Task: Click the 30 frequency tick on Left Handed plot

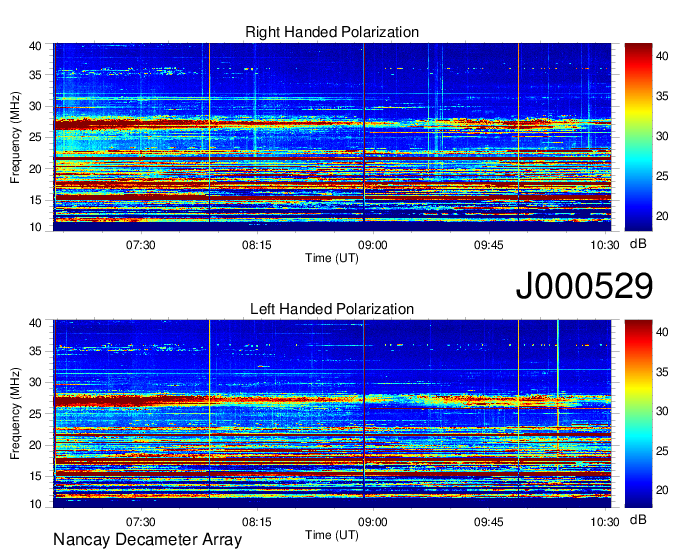Action: (35, 382)
